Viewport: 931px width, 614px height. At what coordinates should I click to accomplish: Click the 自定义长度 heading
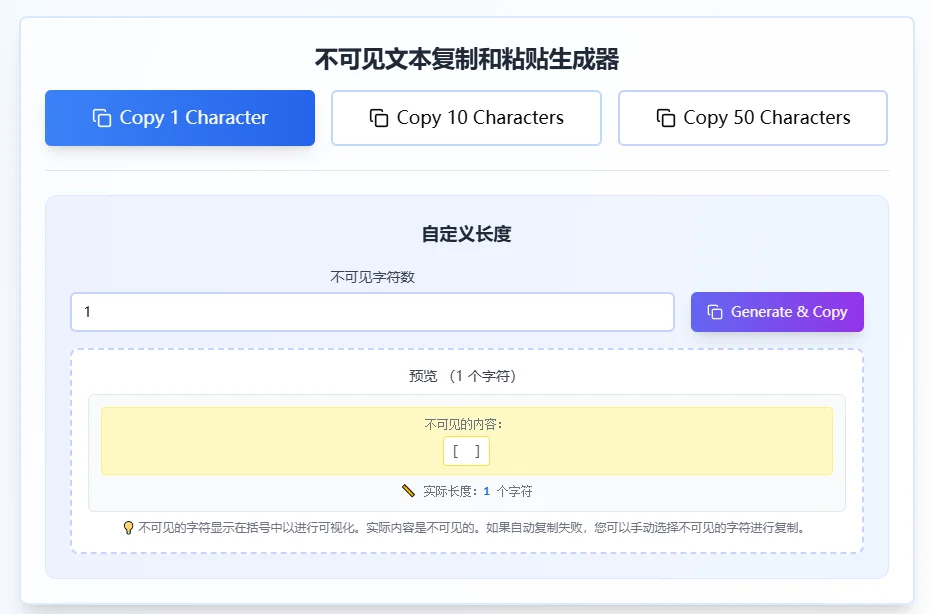tap(466, 234)
